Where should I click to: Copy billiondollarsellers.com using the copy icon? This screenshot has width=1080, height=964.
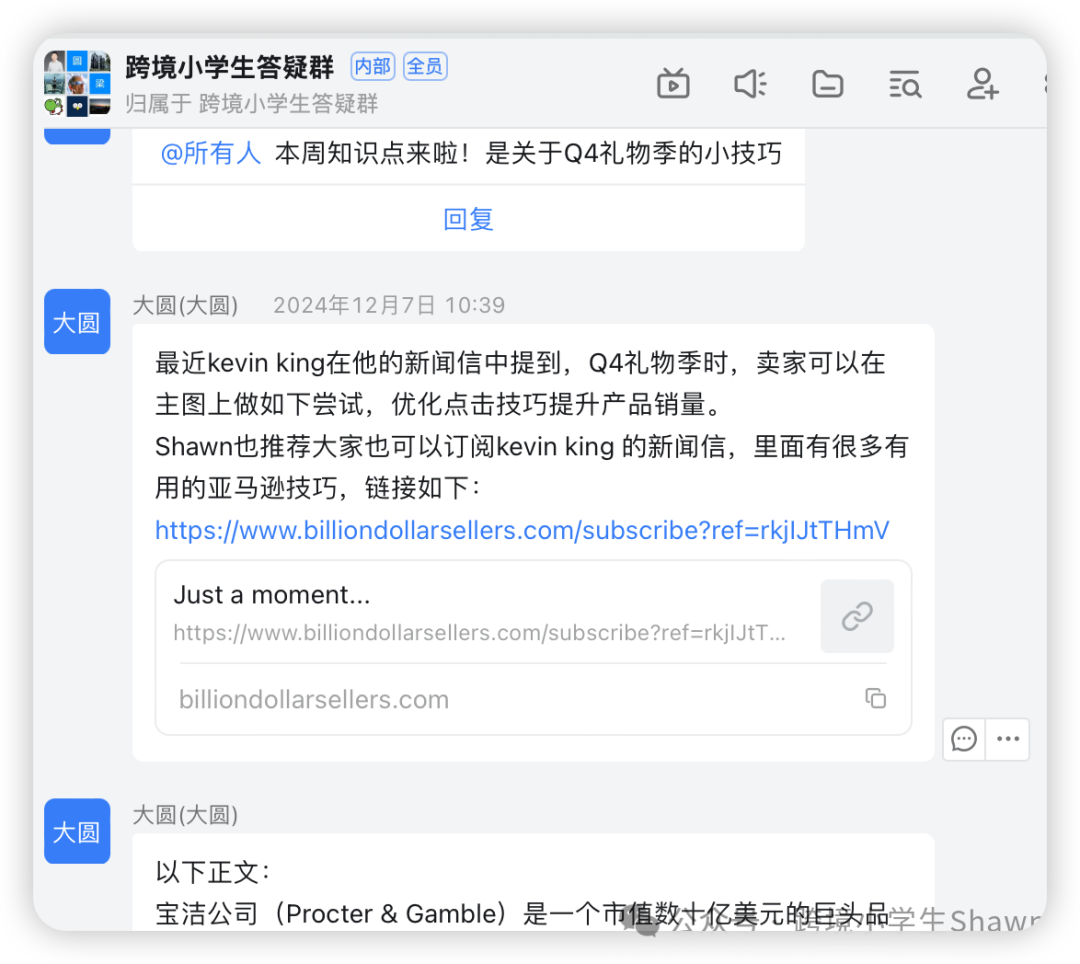coord(876,699)
